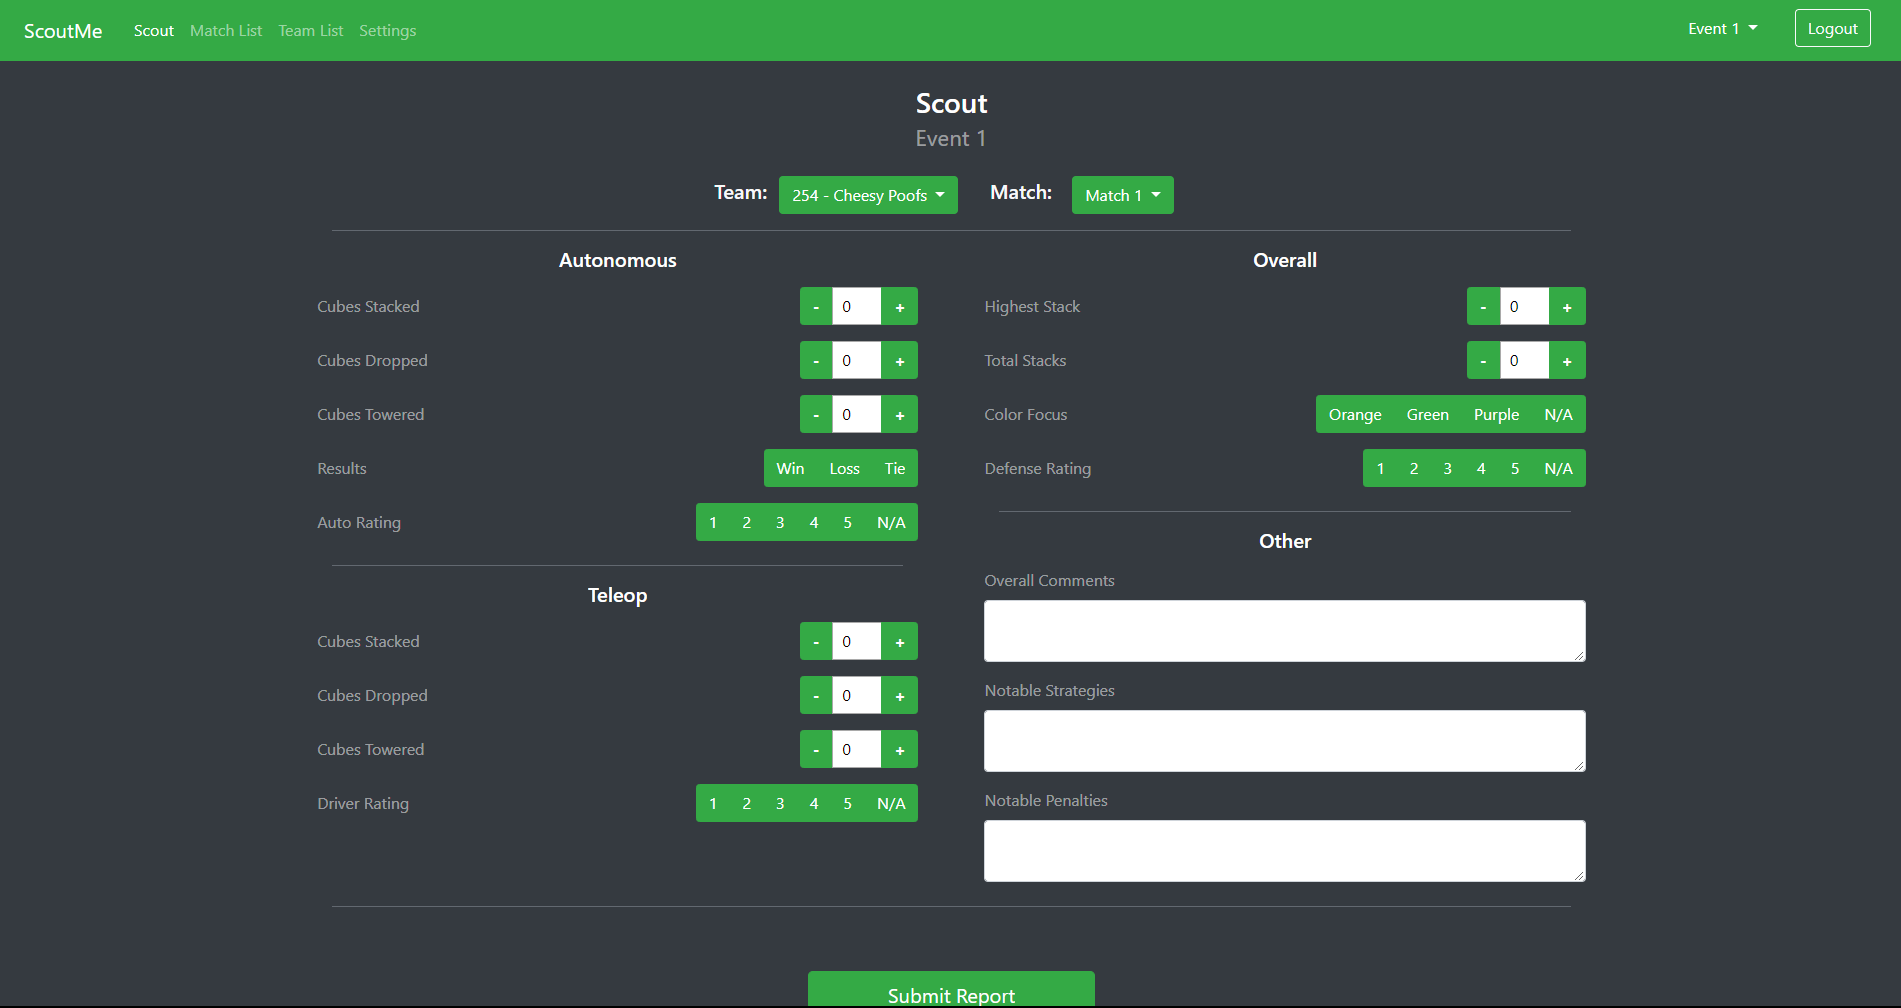Decrement Total Stacks counter
This screenshot has width=1901, height=1008.
(x=1483, y=360)
